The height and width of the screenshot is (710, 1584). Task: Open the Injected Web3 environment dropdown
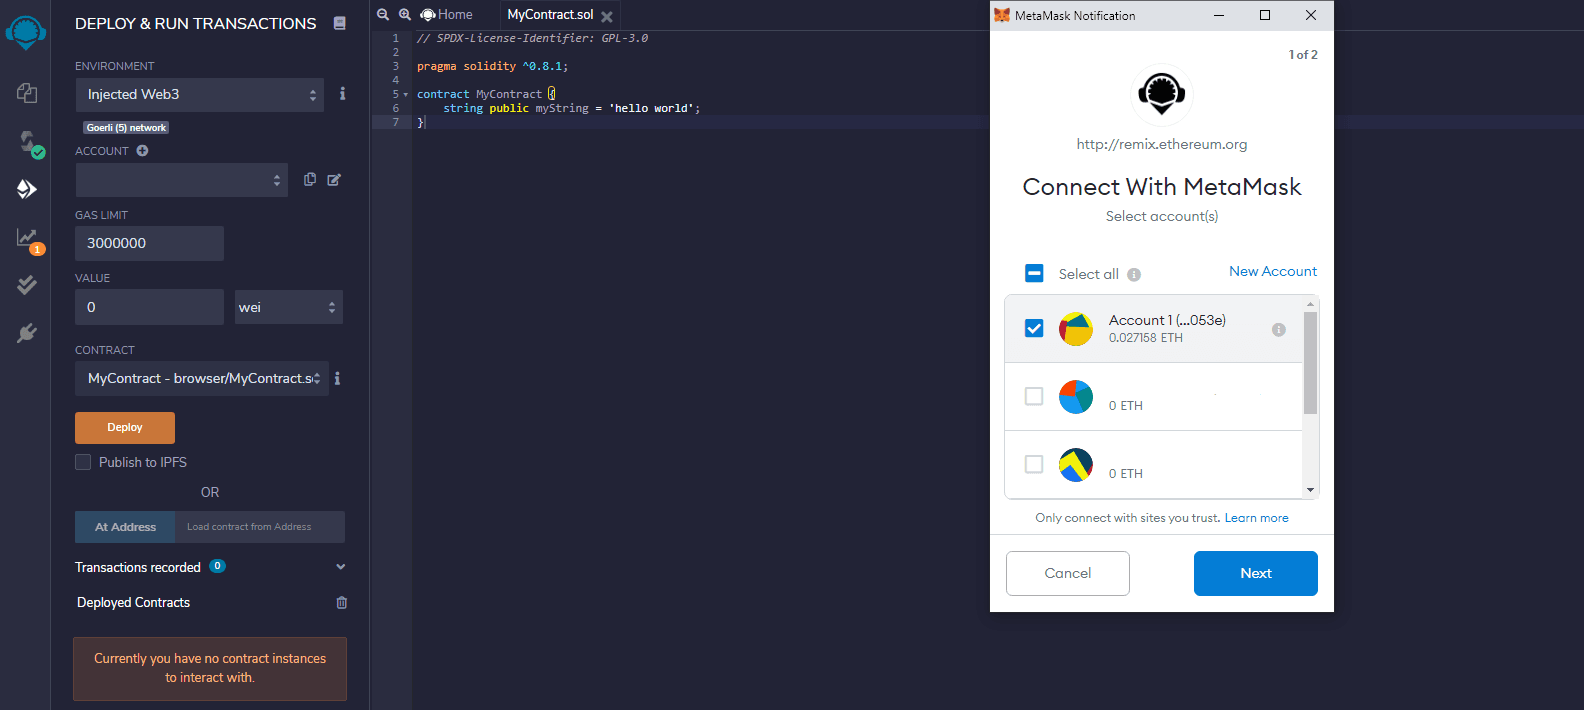click(x=200, y=95)
